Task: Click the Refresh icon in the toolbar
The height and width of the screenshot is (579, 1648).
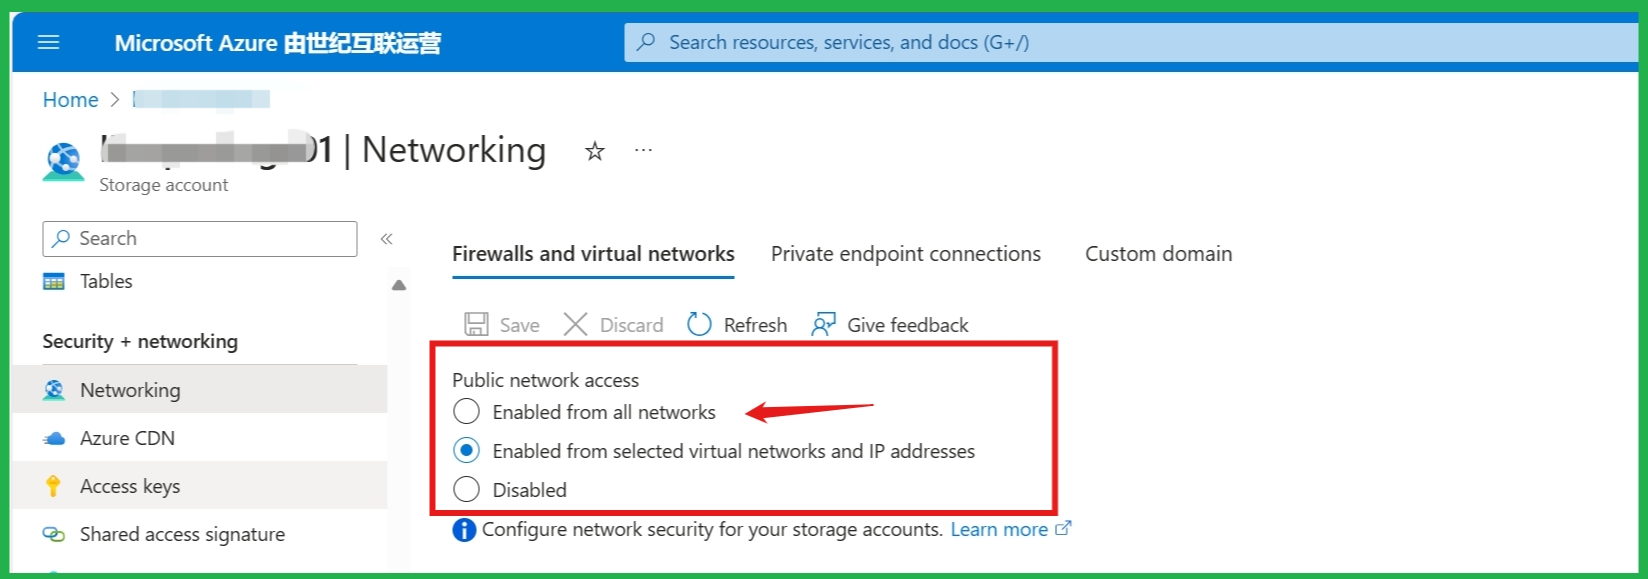Action: coord(699,325)
